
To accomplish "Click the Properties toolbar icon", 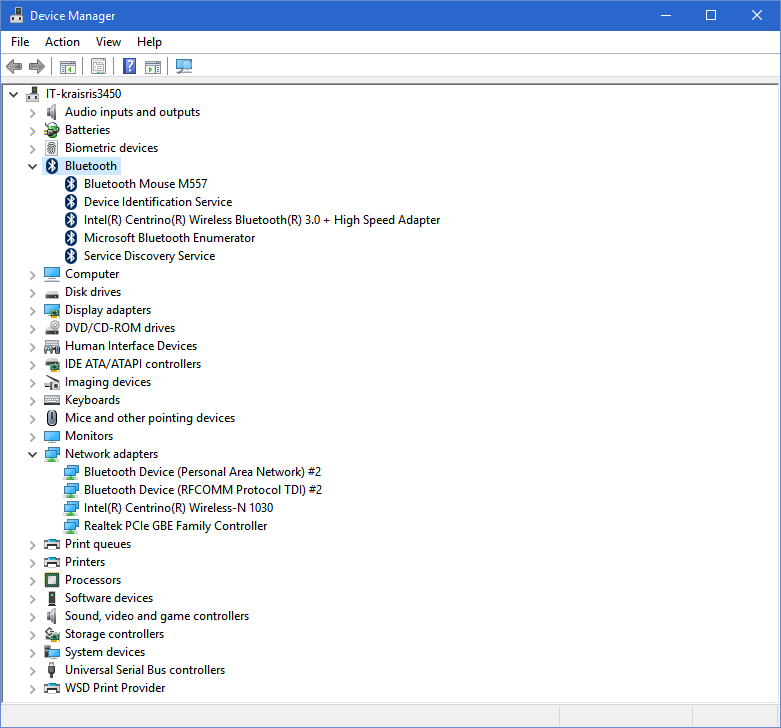I will point(99,66).
